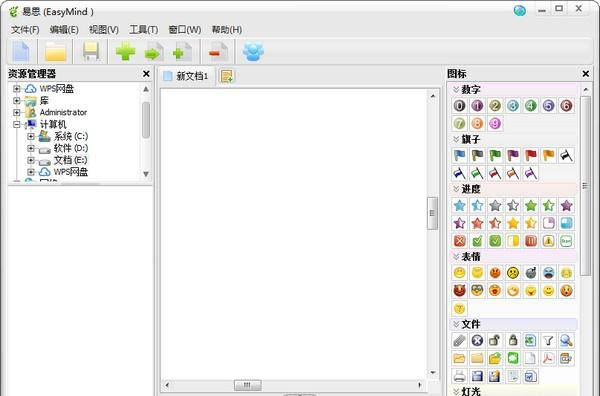
Task: Select 计算机 in the resource tree
Action: [53, 124]
